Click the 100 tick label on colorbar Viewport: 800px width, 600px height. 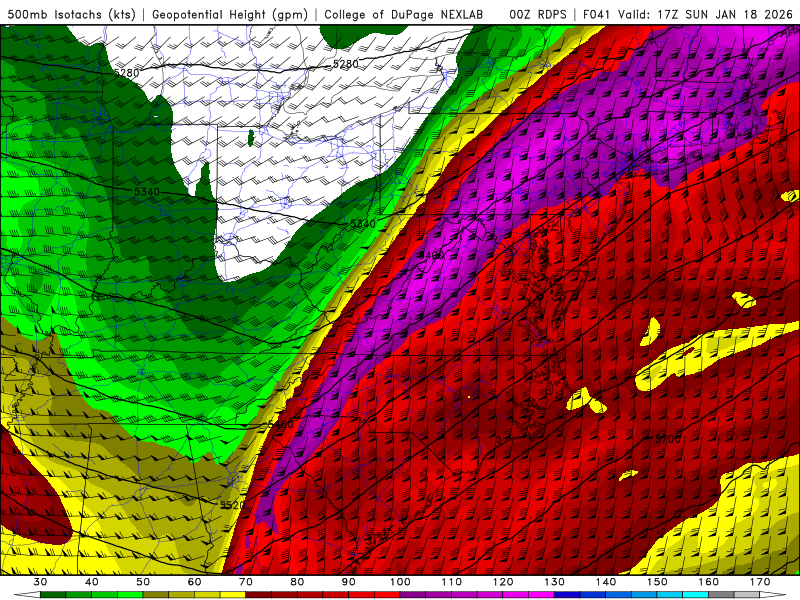[x=400, y=582]
